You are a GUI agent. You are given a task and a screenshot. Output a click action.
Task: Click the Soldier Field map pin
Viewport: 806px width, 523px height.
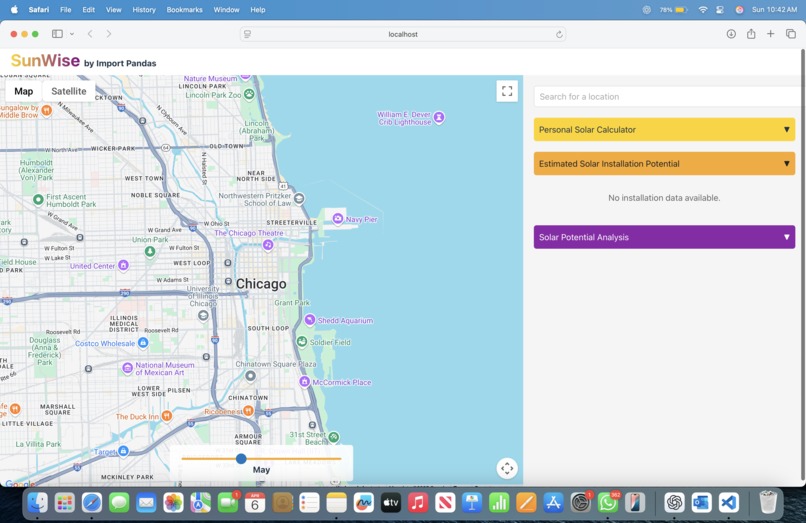302,341
